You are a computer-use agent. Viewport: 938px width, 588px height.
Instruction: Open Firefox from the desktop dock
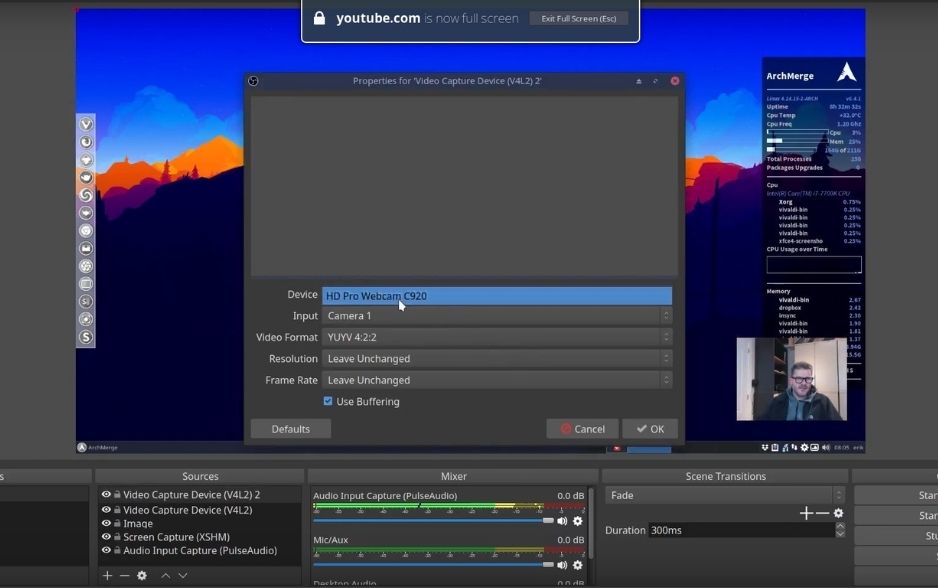click(x=86, y=142)
